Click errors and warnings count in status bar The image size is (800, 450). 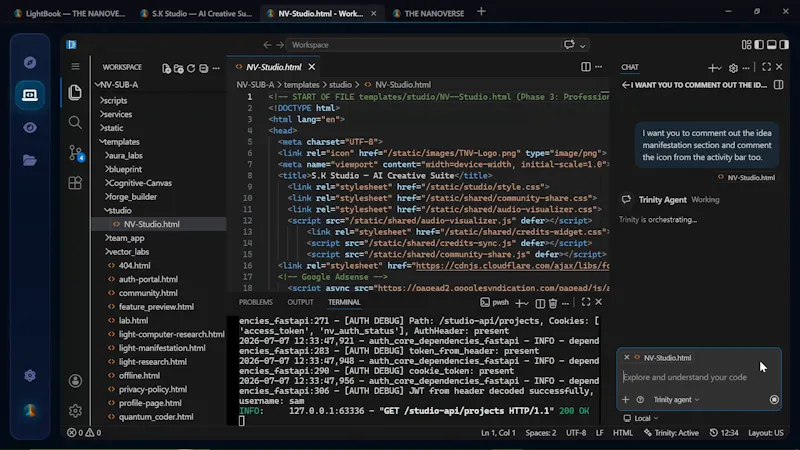84,433
